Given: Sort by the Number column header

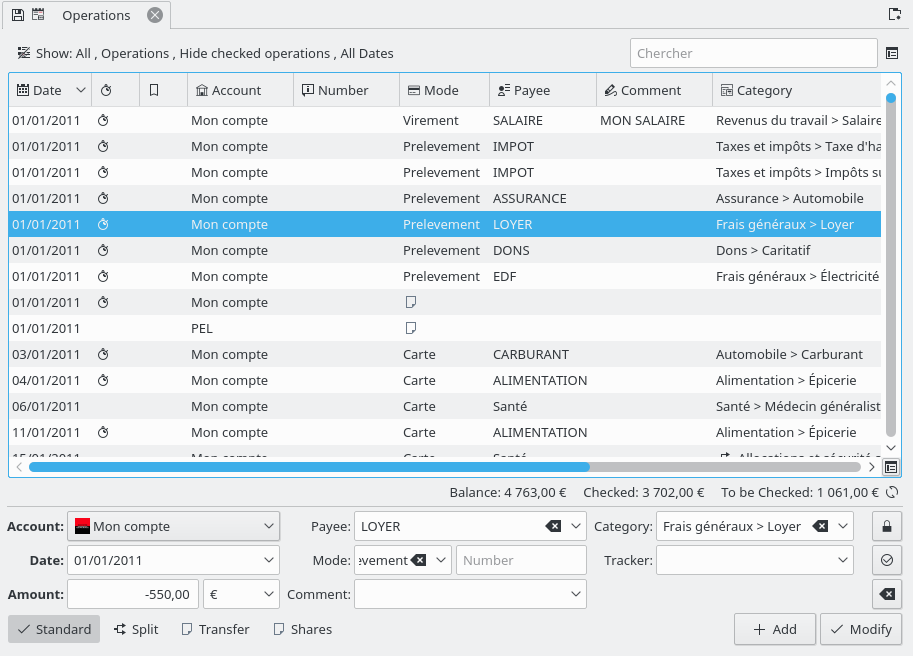Looking at the screenshot, I should click(x=346, y=90).
